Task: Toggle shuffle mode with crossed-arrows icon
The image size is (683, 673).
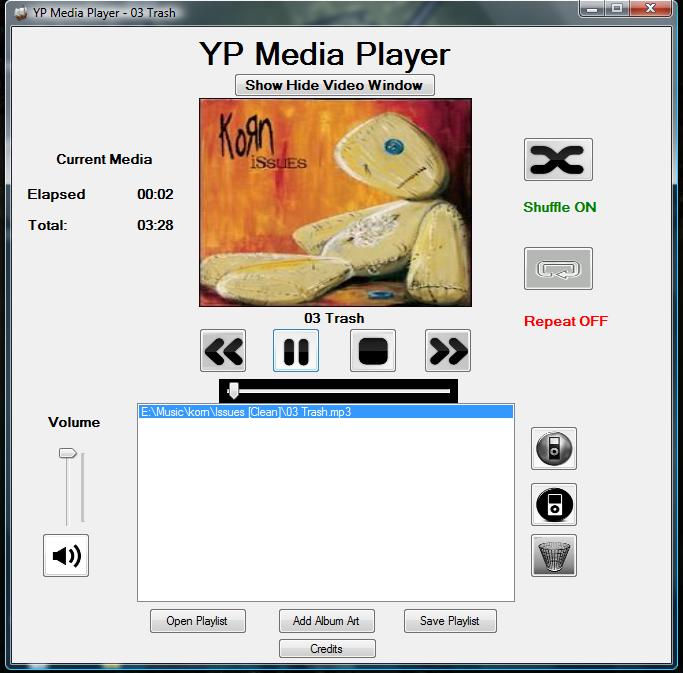Action: [558, 160]
